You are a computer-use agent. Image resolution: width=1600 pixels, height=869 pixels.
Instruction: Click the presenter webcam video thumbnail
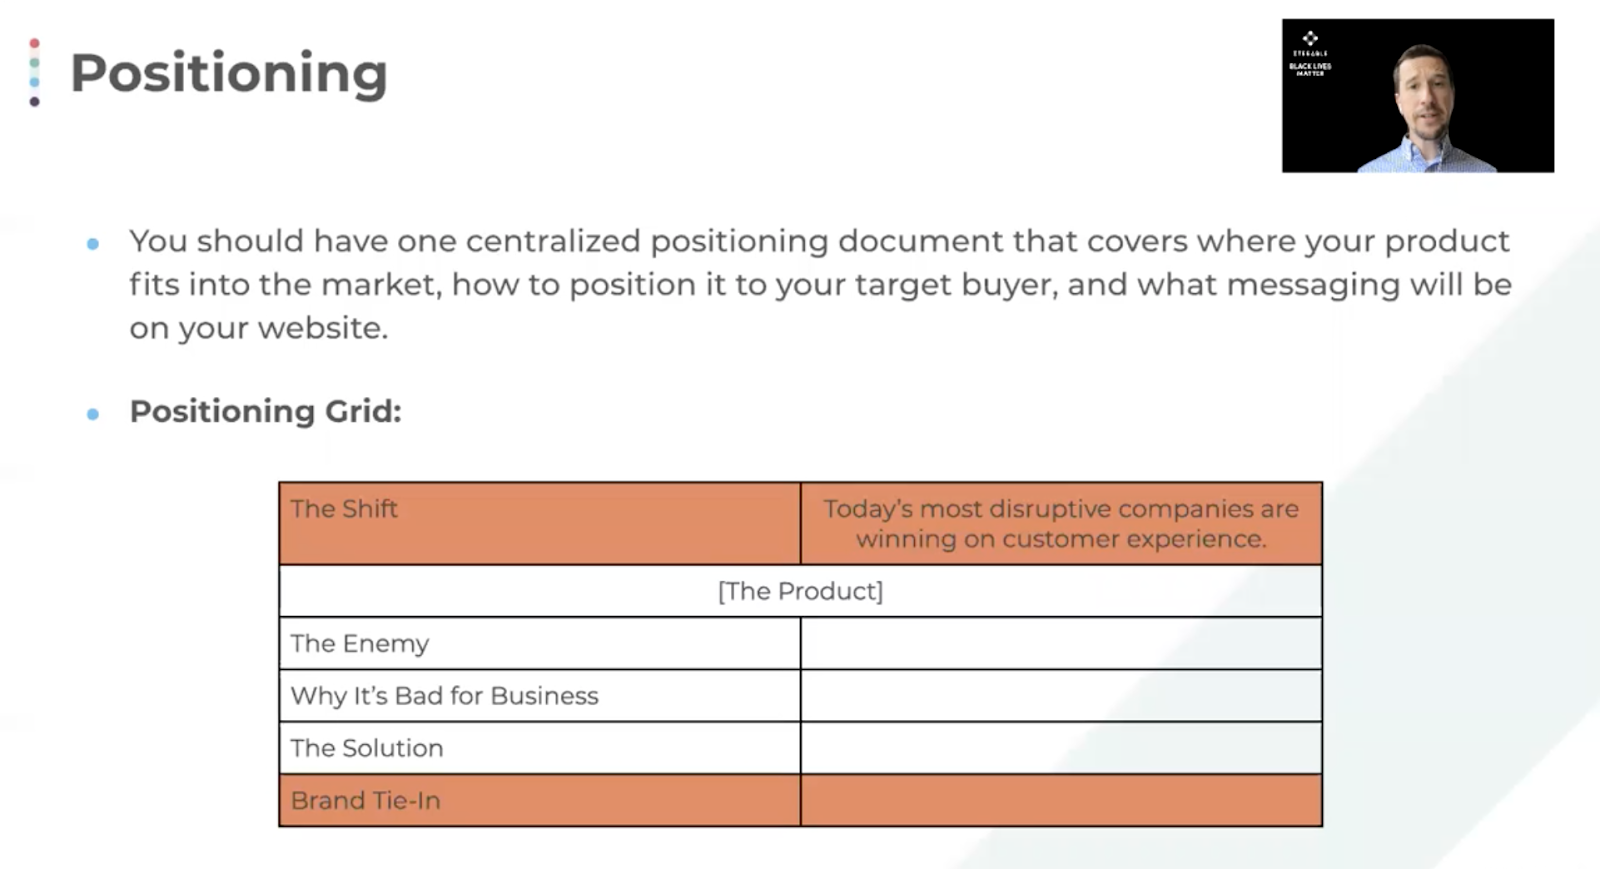(1418, 95)
